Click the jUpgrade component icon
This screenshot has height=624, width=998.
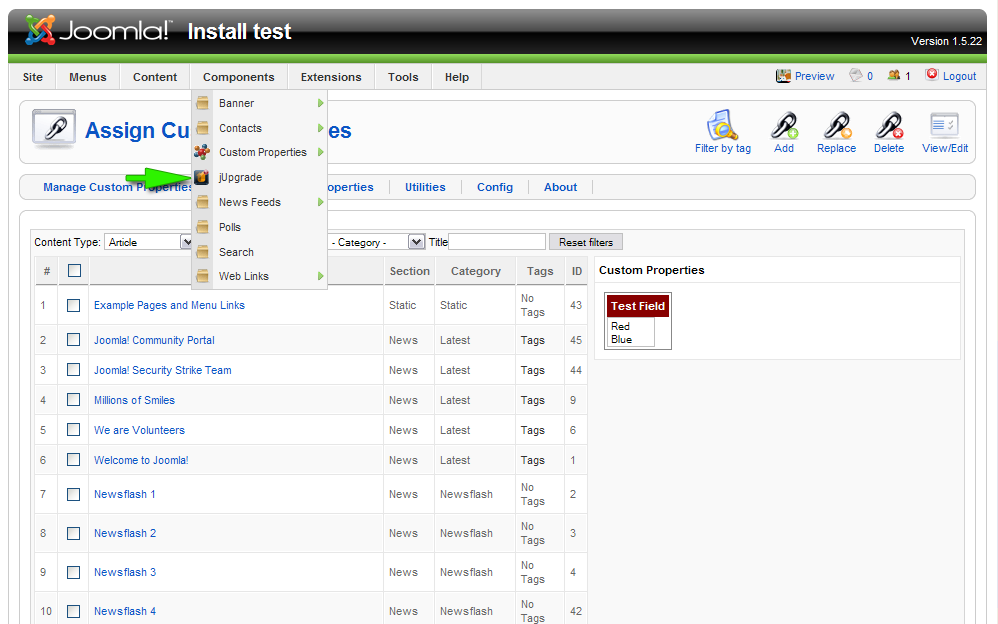coord(202,177)
